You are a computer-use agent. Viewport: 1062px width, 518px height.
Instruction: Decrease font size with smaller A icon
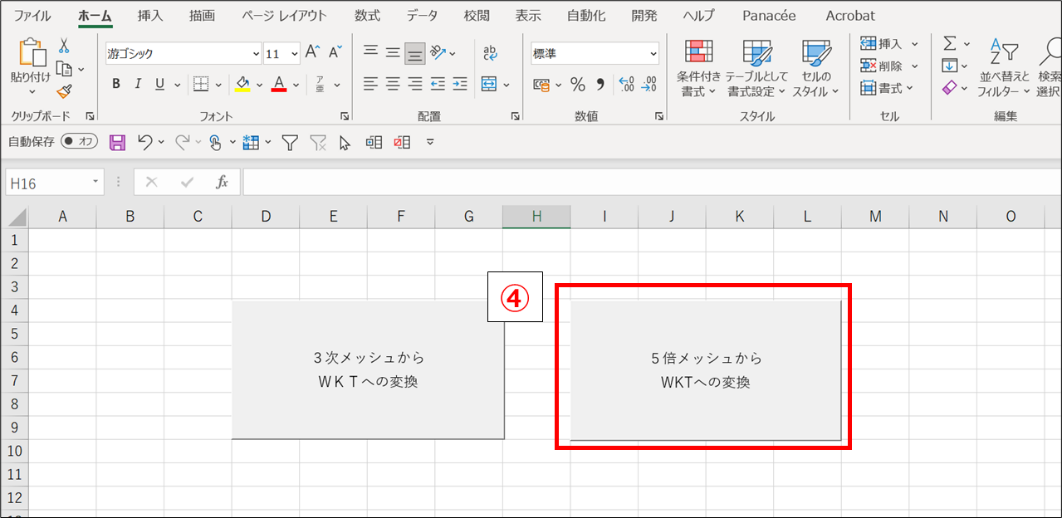point(335,52)
